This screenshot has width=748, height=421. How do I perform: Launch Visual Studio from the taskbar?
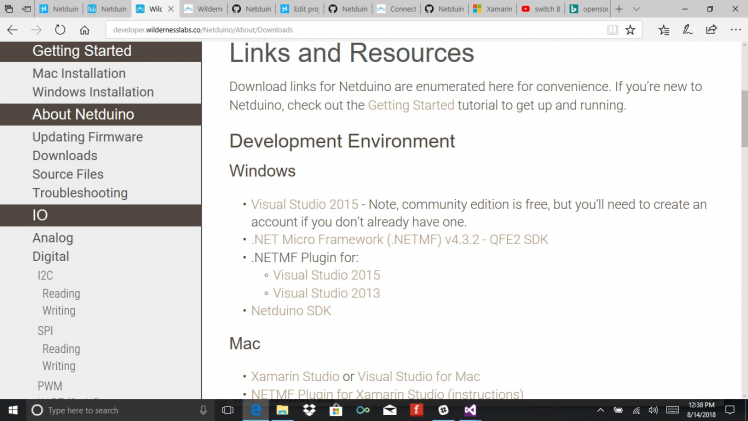pos(470,410)
